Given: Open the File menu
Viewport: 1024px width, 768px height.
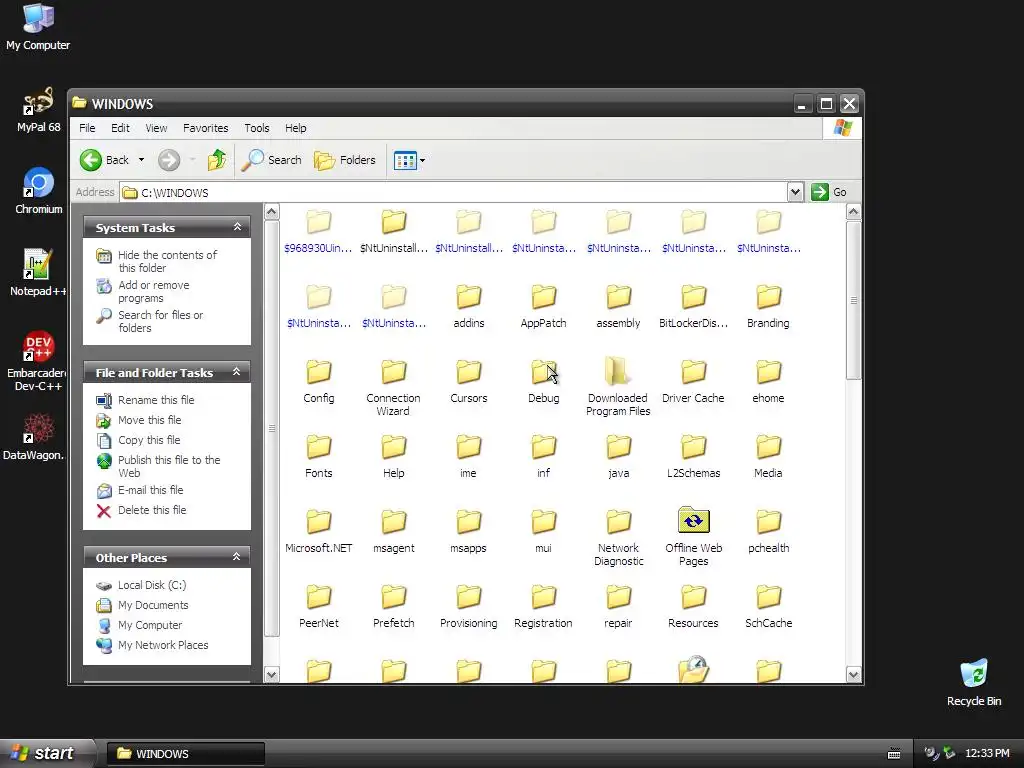Looking at the screenshot, I should 87,128.
